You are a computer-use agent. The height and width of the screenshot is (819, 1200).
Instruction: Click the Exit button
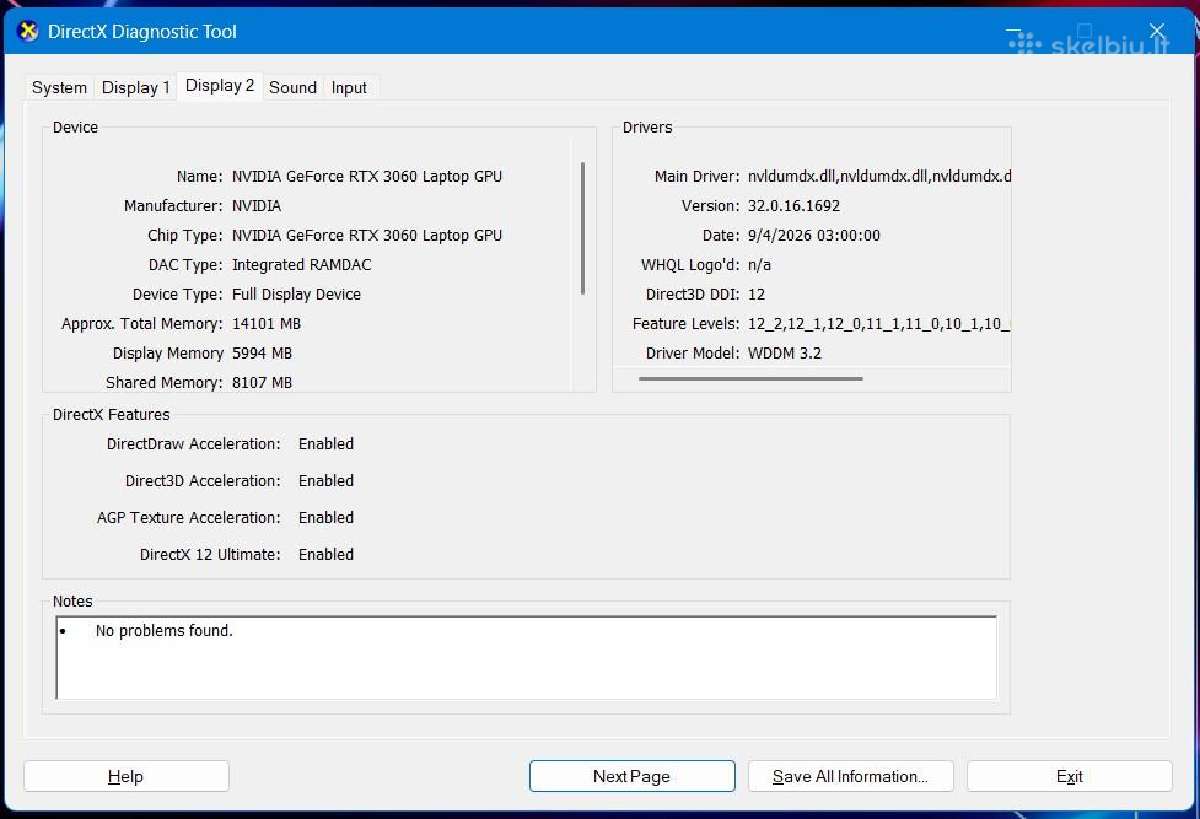[1070, 776]
